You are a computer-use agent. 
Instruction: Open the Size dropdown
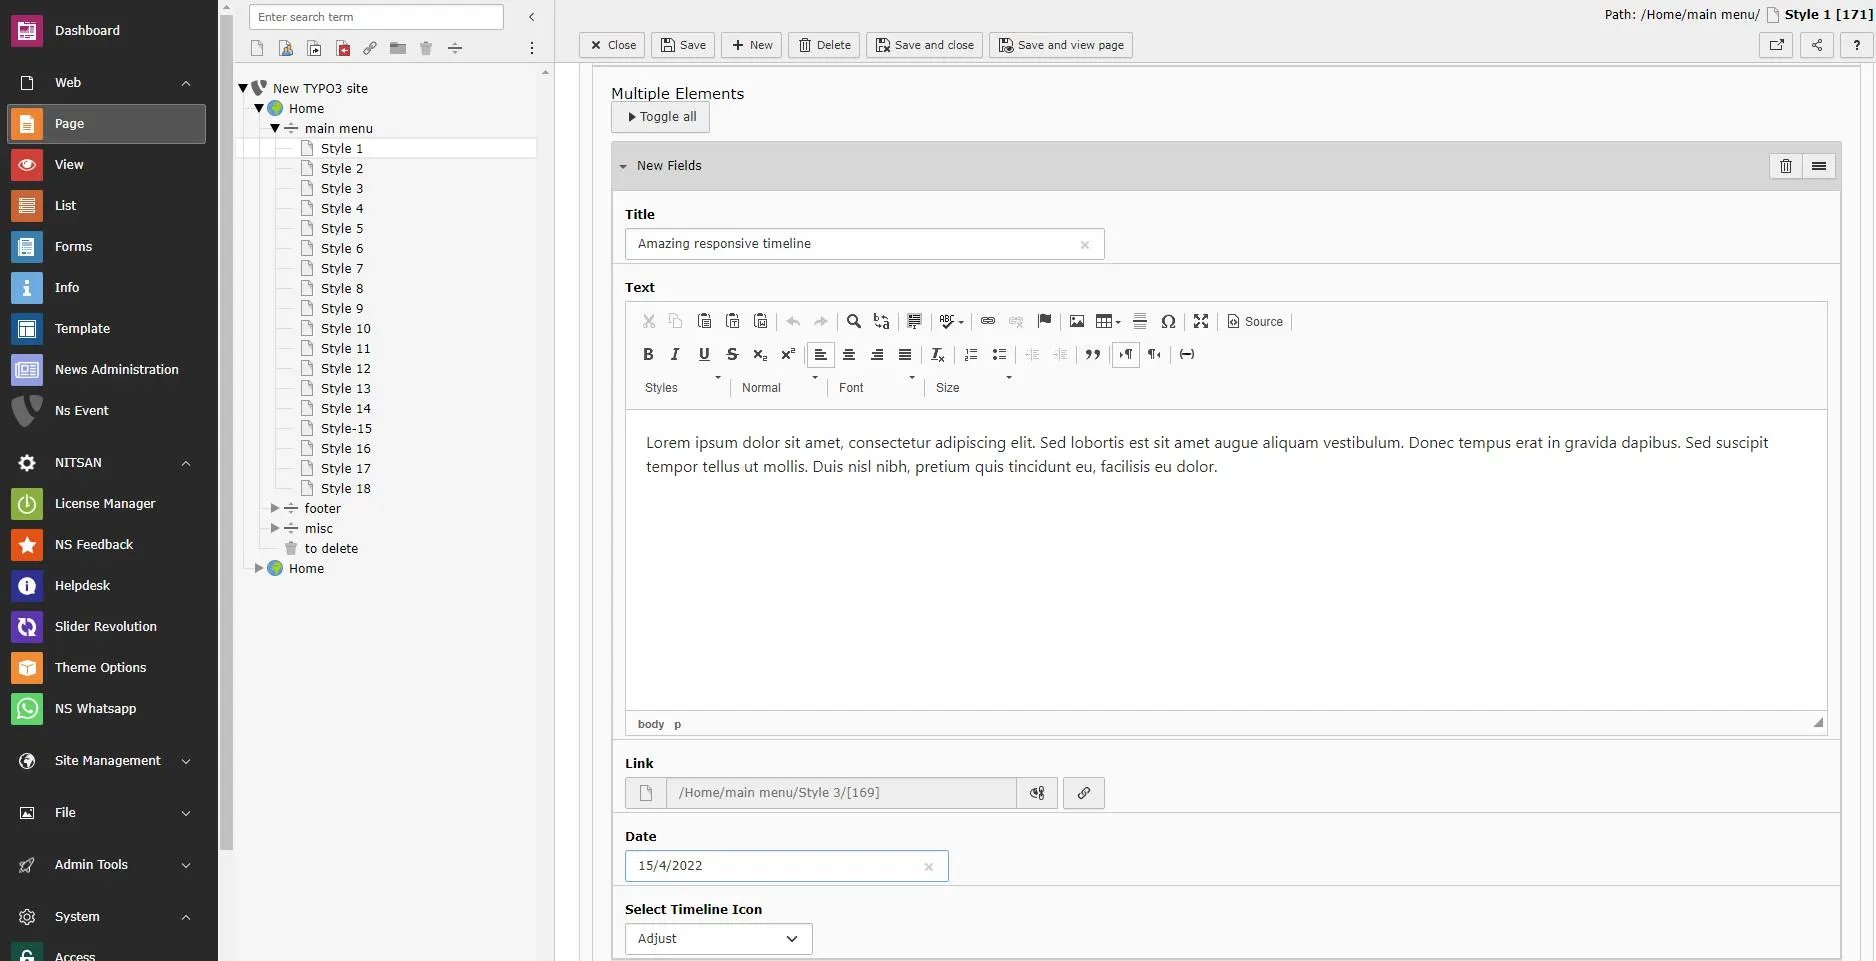[974, 387]
